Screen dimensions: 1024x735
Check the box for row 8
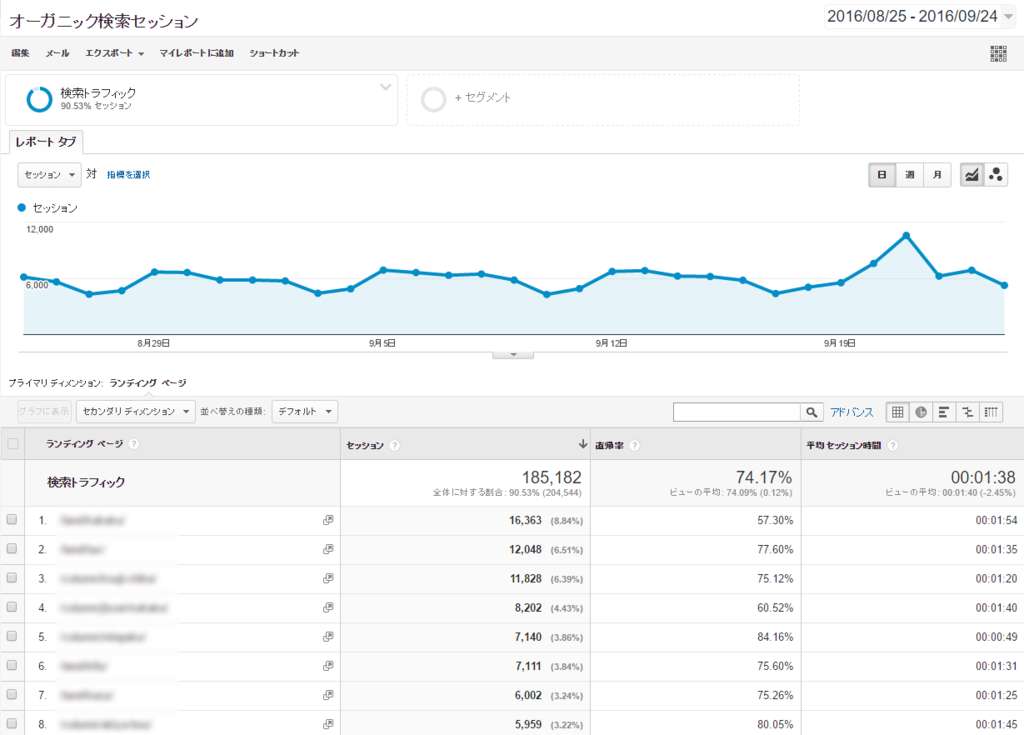12,723
